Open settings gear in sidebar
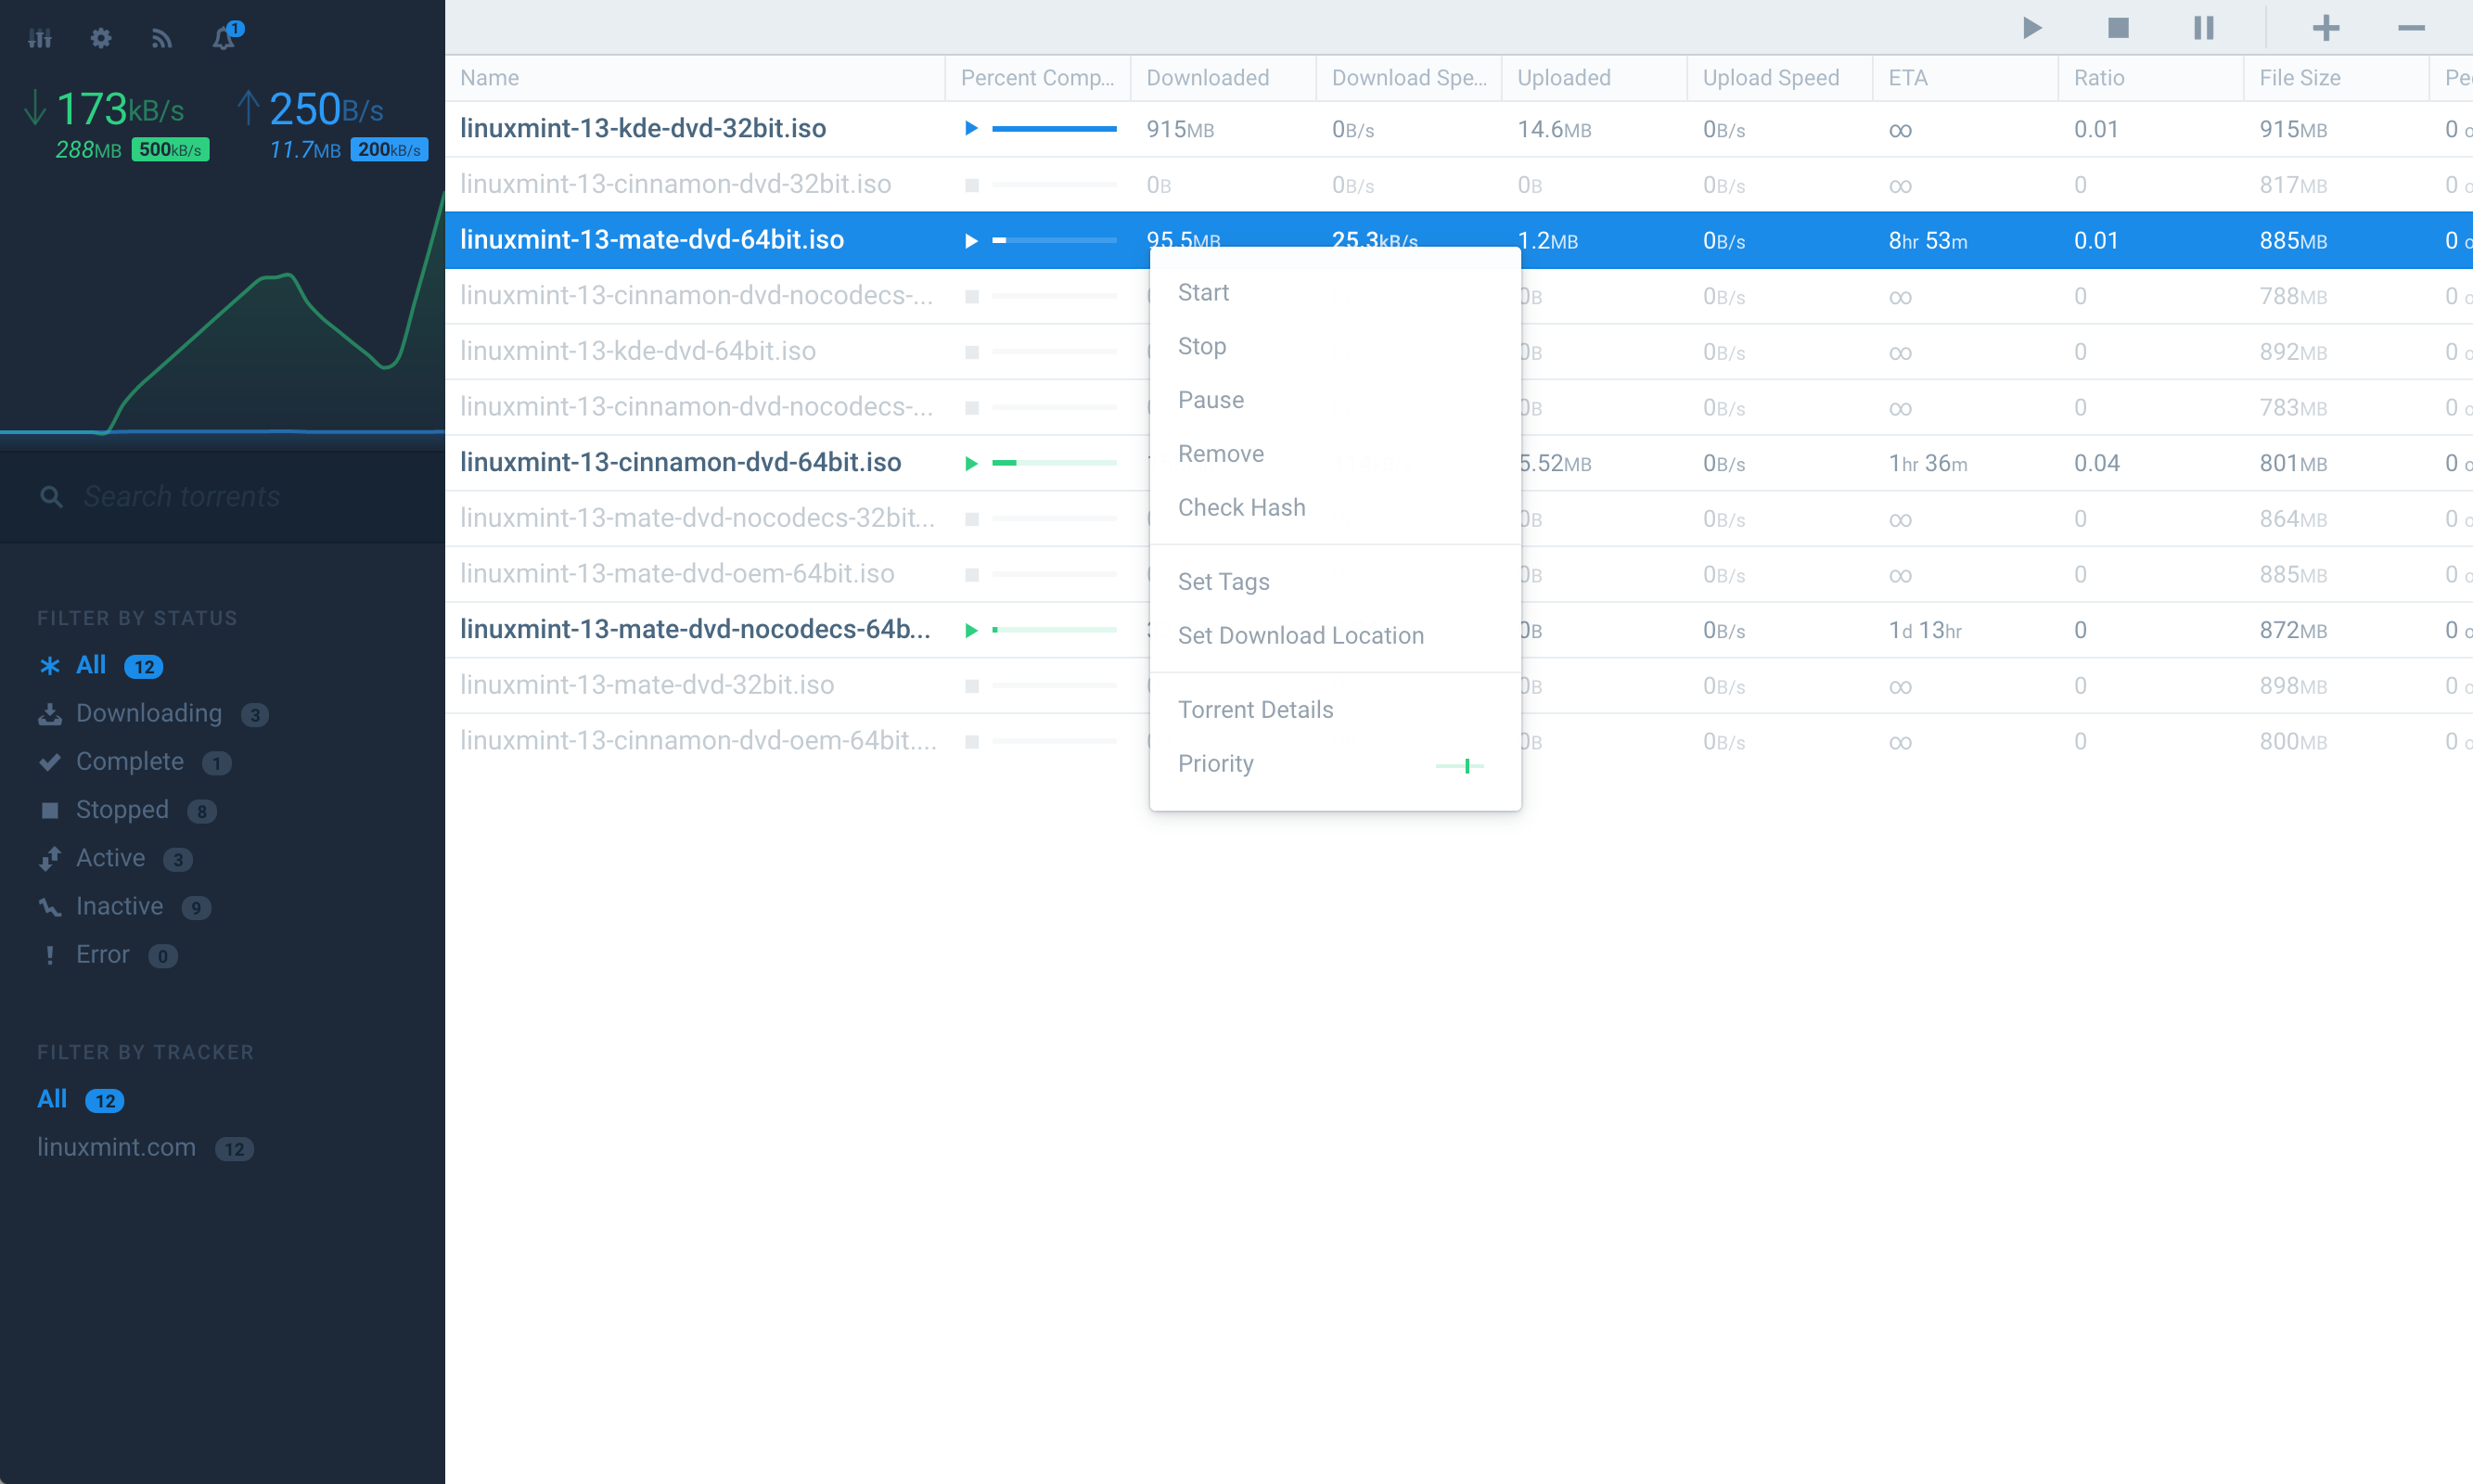 [101, 38]
